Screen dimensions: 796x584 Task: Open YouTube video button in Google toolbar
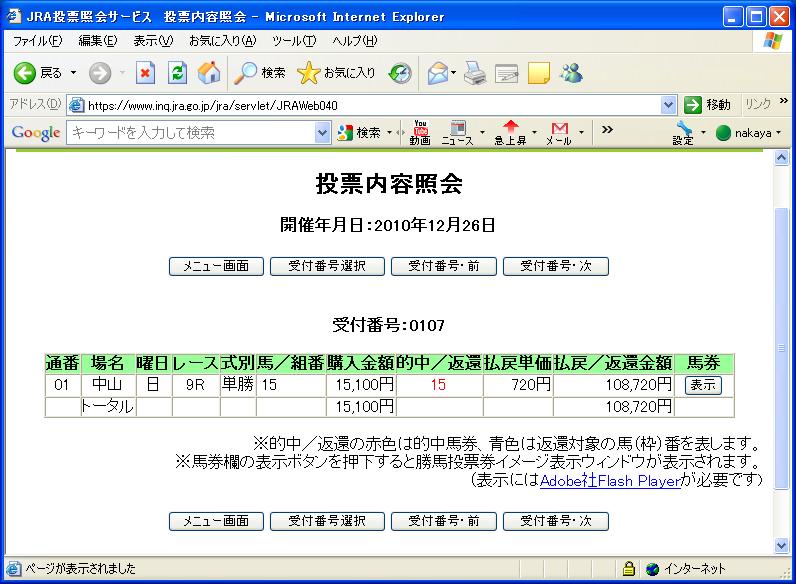point(420,133)
